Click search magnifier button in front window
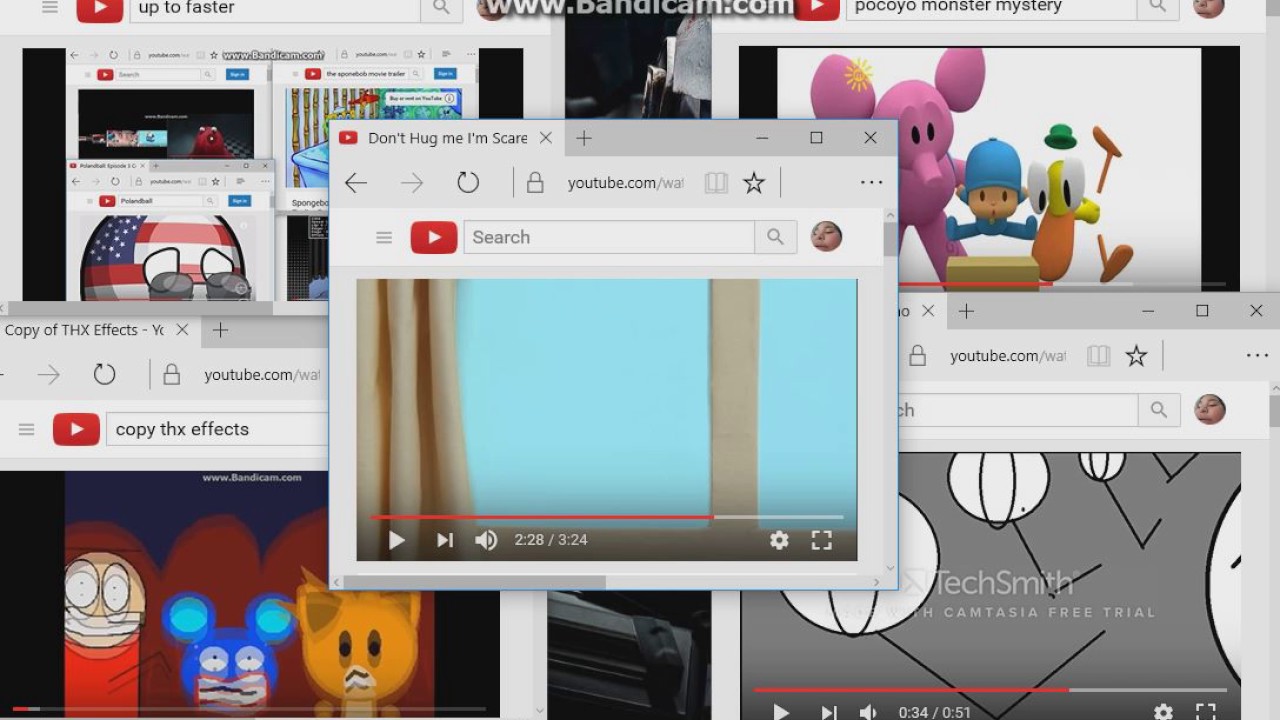The image size is (1280, 720). (x=775, y=237)
